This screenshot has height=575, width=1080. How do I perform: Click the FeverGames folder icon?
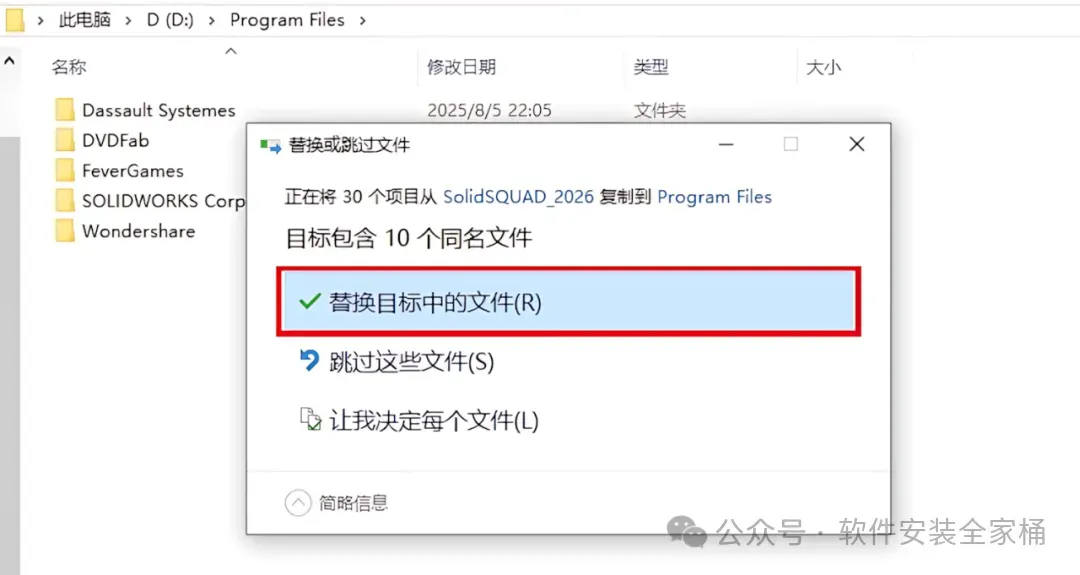(x=65, y=170)
